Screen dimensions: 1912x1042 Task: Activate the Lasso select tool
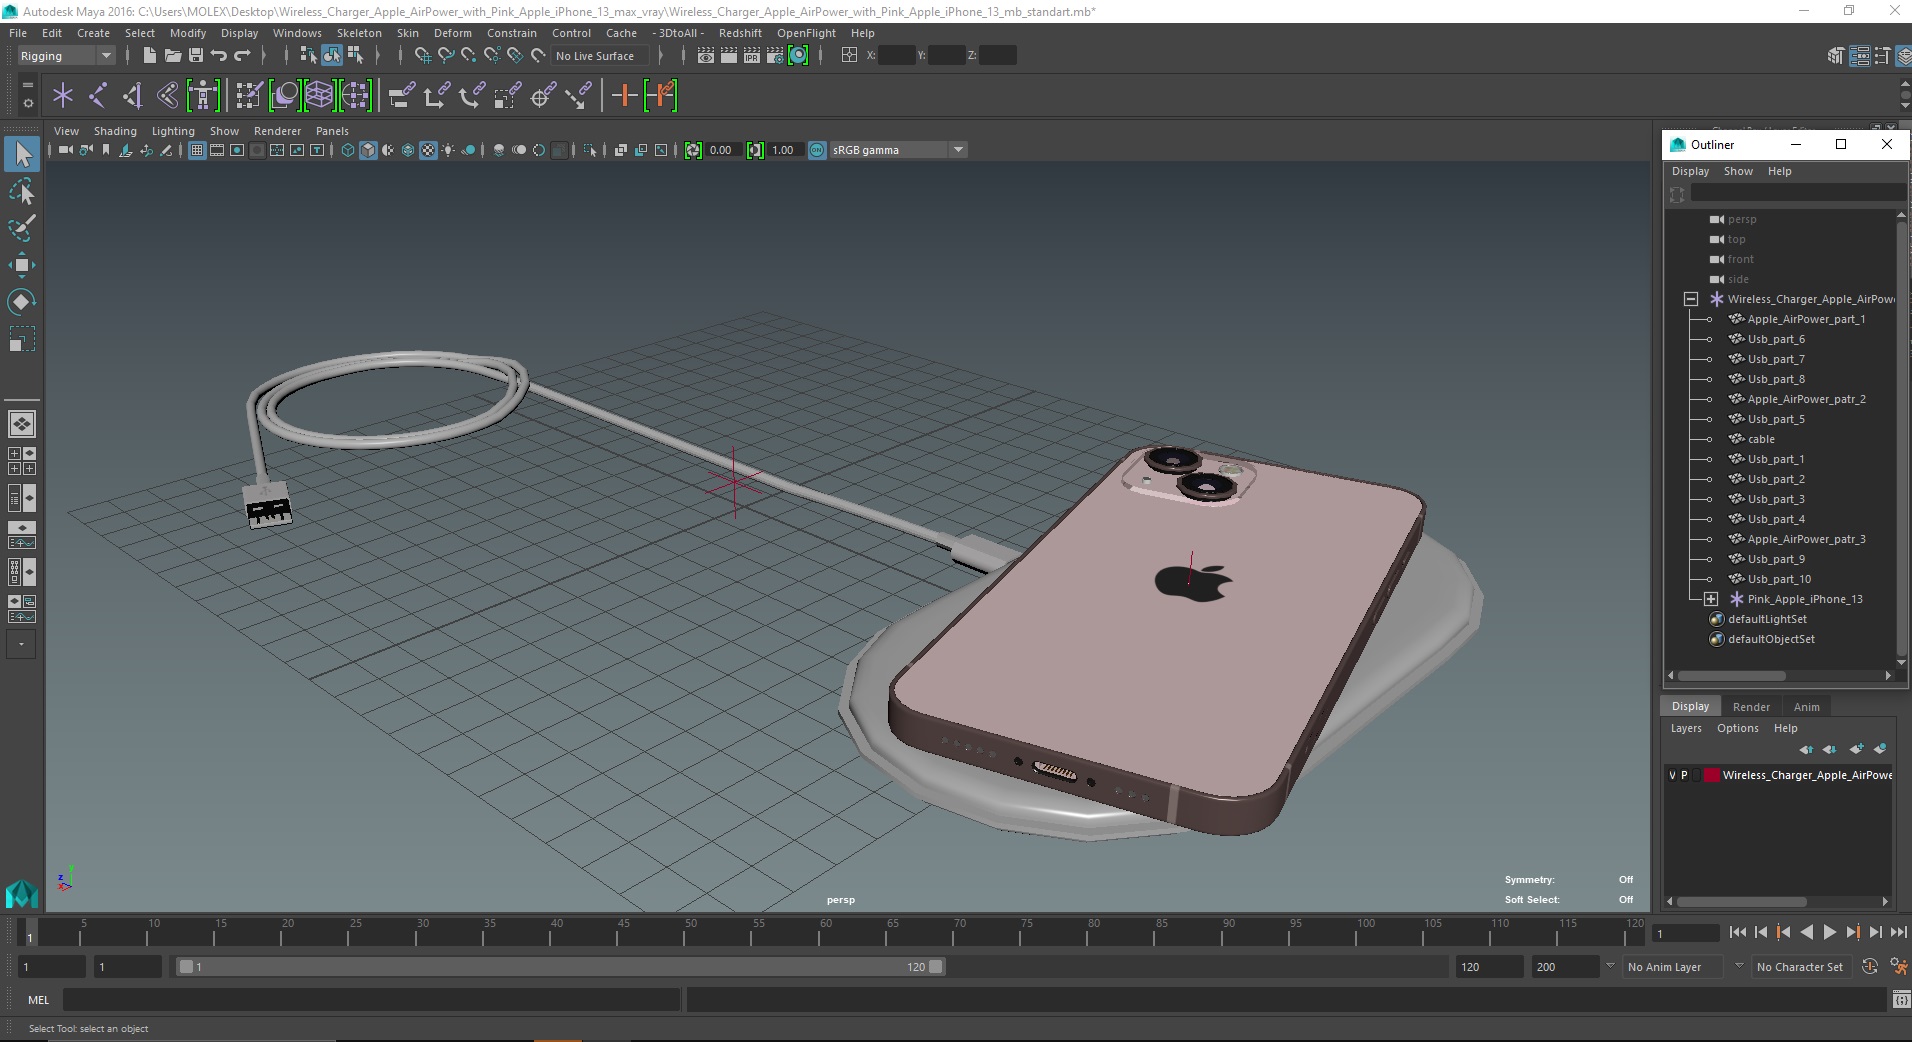(22, 191)
